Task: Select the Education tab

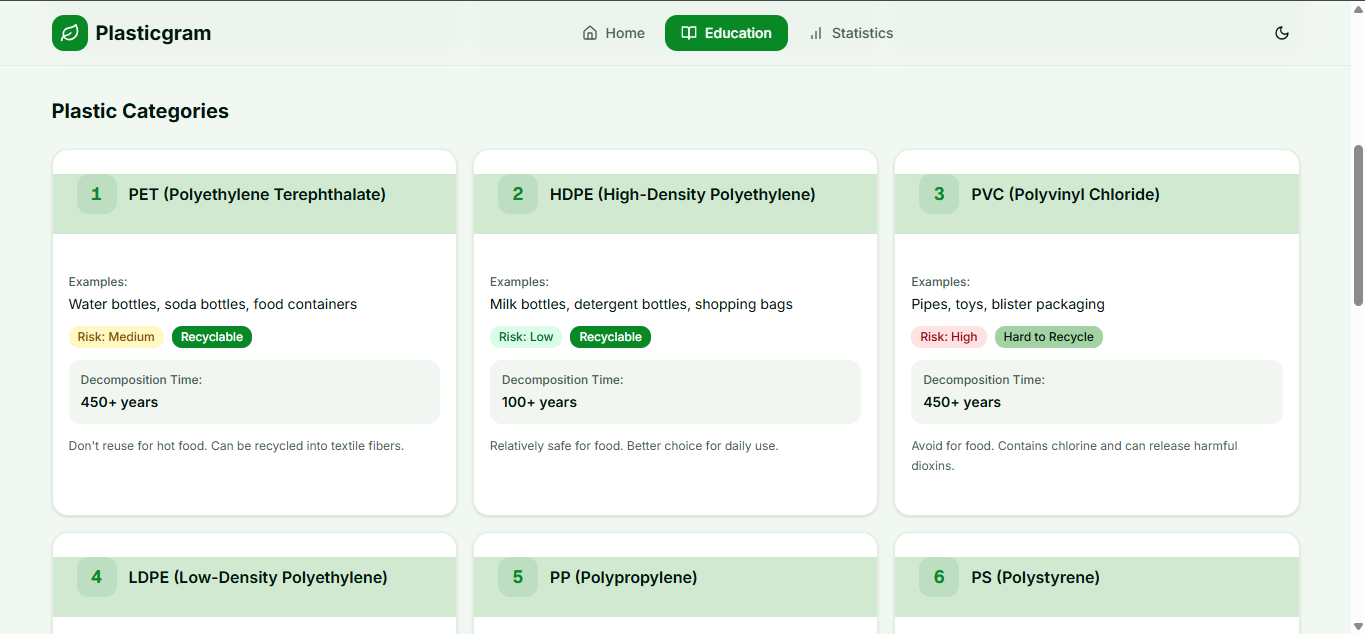Action: pos(726,33)
